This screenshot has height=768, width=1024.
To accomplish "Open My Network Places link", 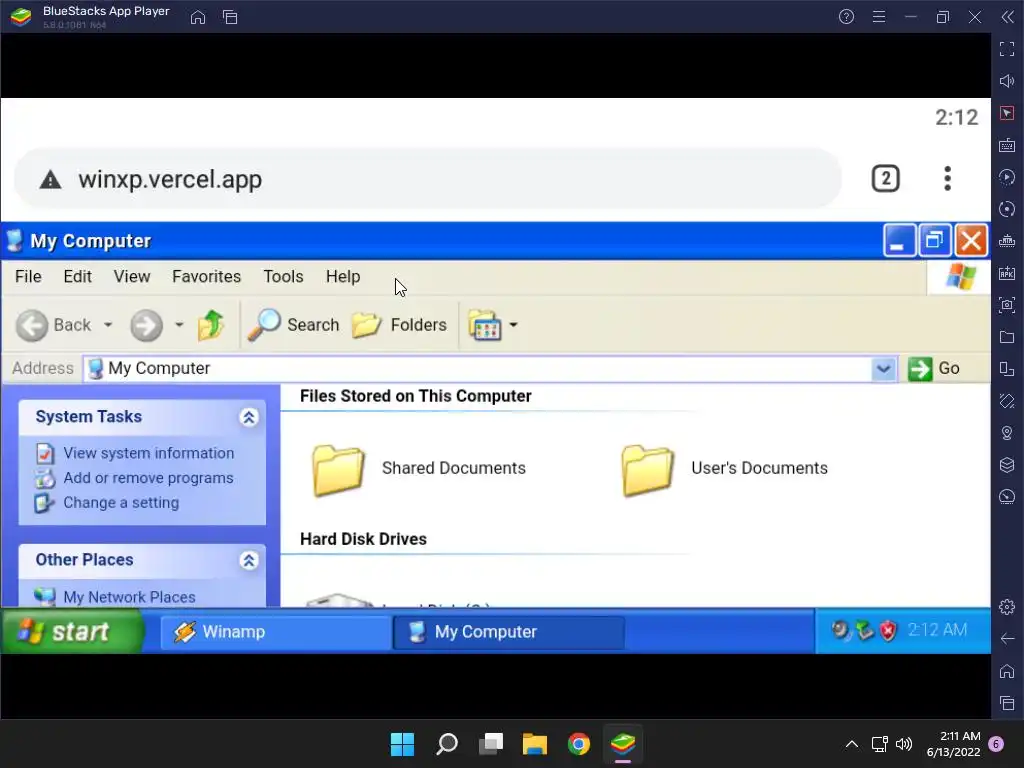I will (x=129, y=597).
